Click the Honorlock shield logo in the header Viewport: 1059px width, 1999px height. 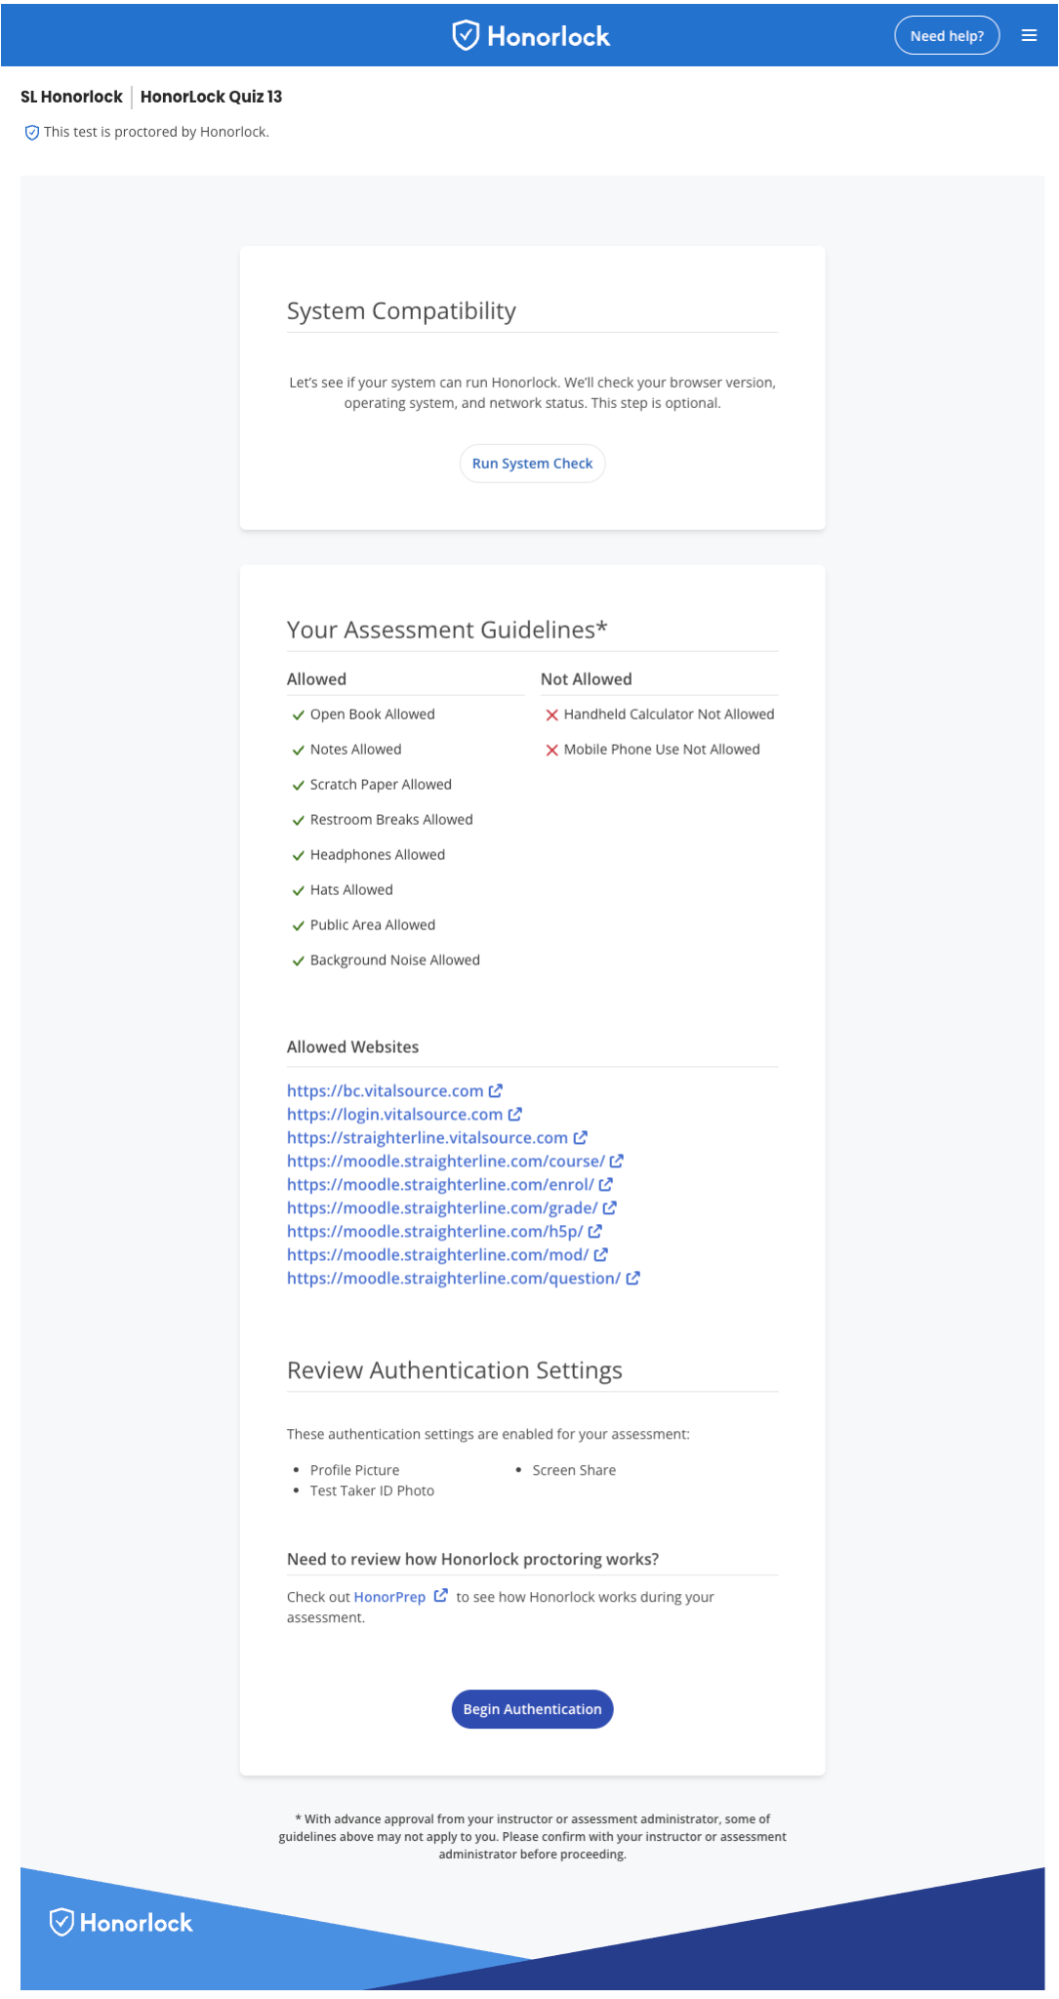[465, 35]
